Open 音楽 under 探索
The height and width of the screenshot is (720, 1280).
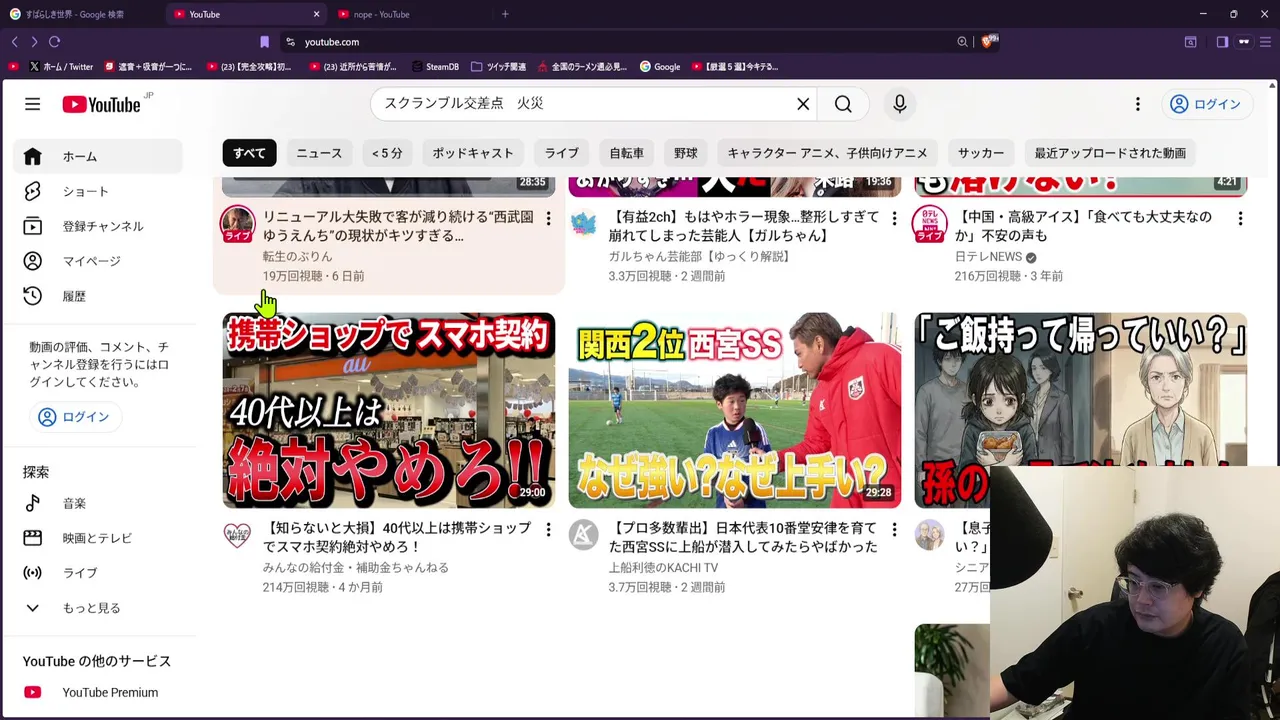tap(98, 503)
